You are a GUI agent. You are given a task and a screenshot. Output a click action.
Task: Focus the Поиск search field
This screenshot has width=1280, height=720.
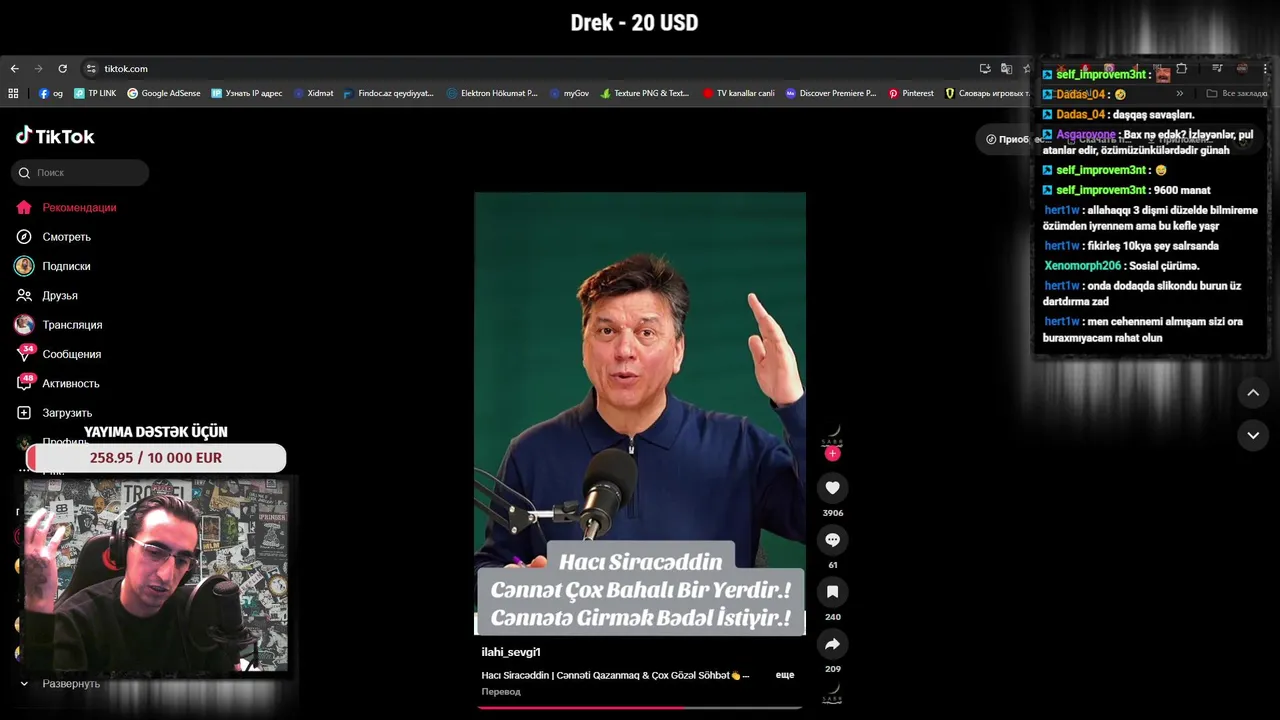click(x=80, y=173)
